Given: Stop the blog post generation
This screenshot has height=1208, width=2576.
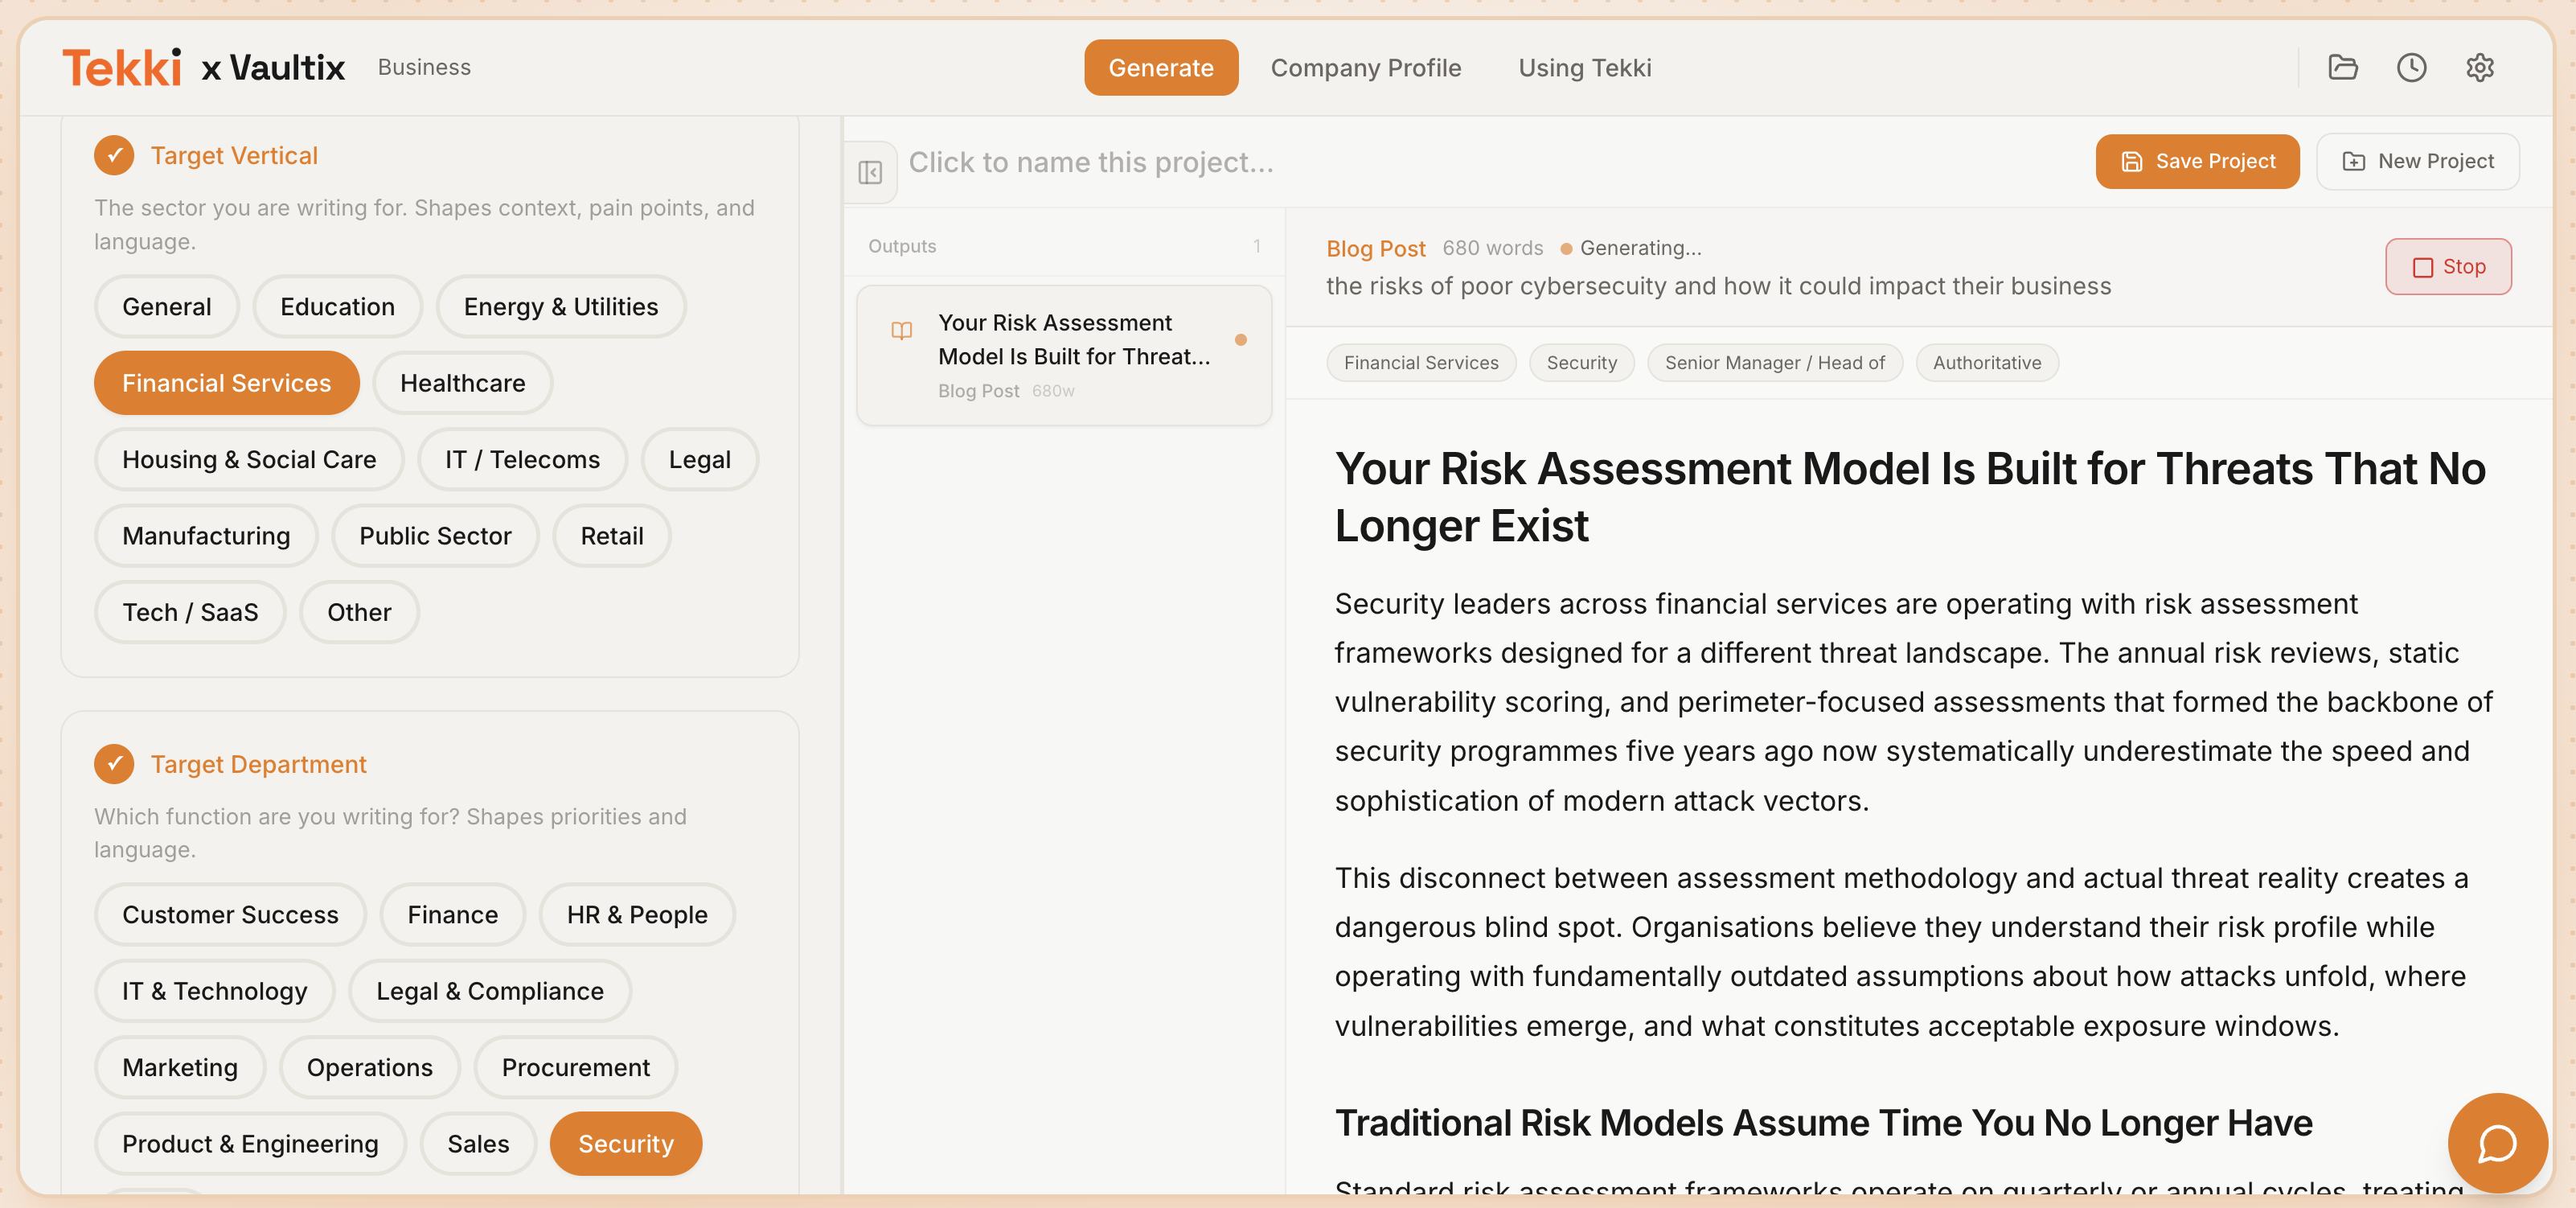Looking at the screenshot, I should pos(2447,266).
